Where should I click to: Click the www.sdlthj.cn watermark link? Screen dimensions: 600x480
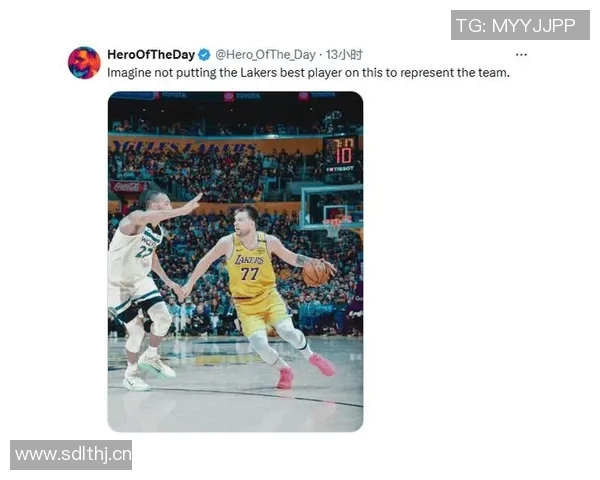pyautogui.click(x=71, y=455)
